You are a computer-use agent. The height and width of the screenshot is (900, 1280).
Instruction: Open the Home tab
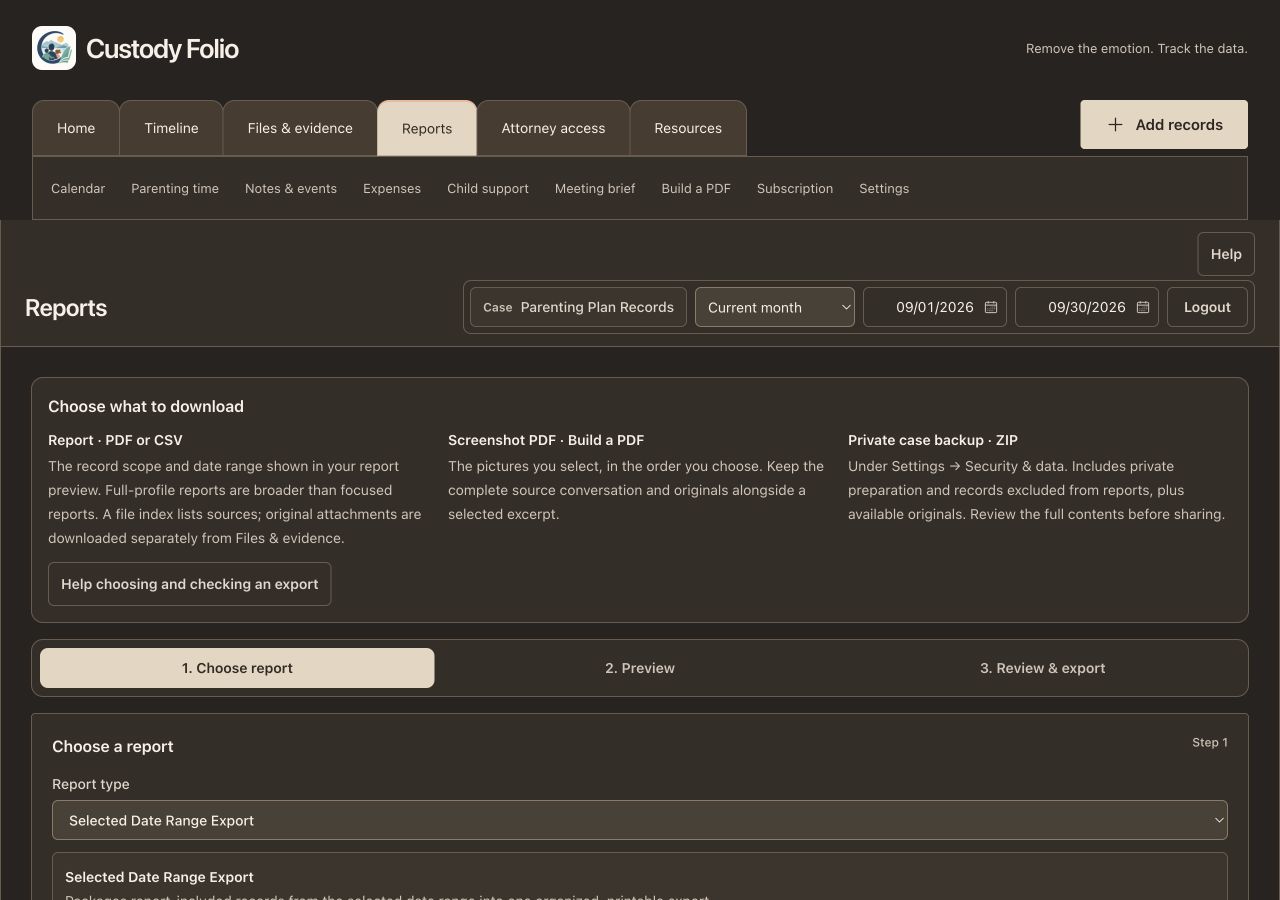76,128
